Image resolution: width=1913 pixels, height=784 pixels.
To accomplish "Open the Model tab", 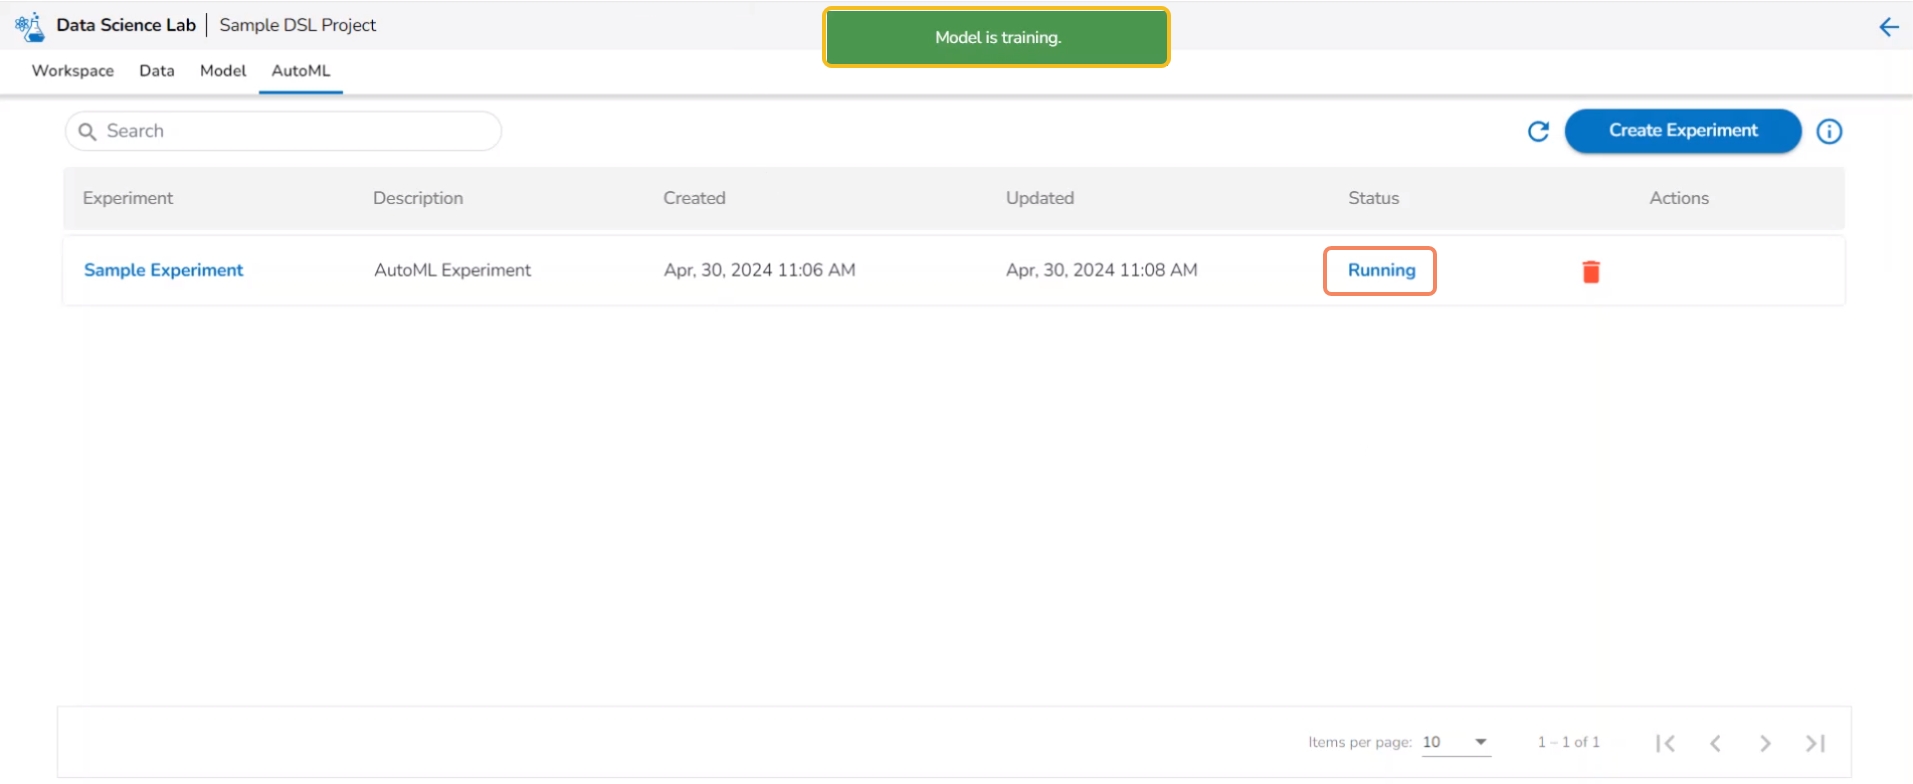I will coord(223,71).
